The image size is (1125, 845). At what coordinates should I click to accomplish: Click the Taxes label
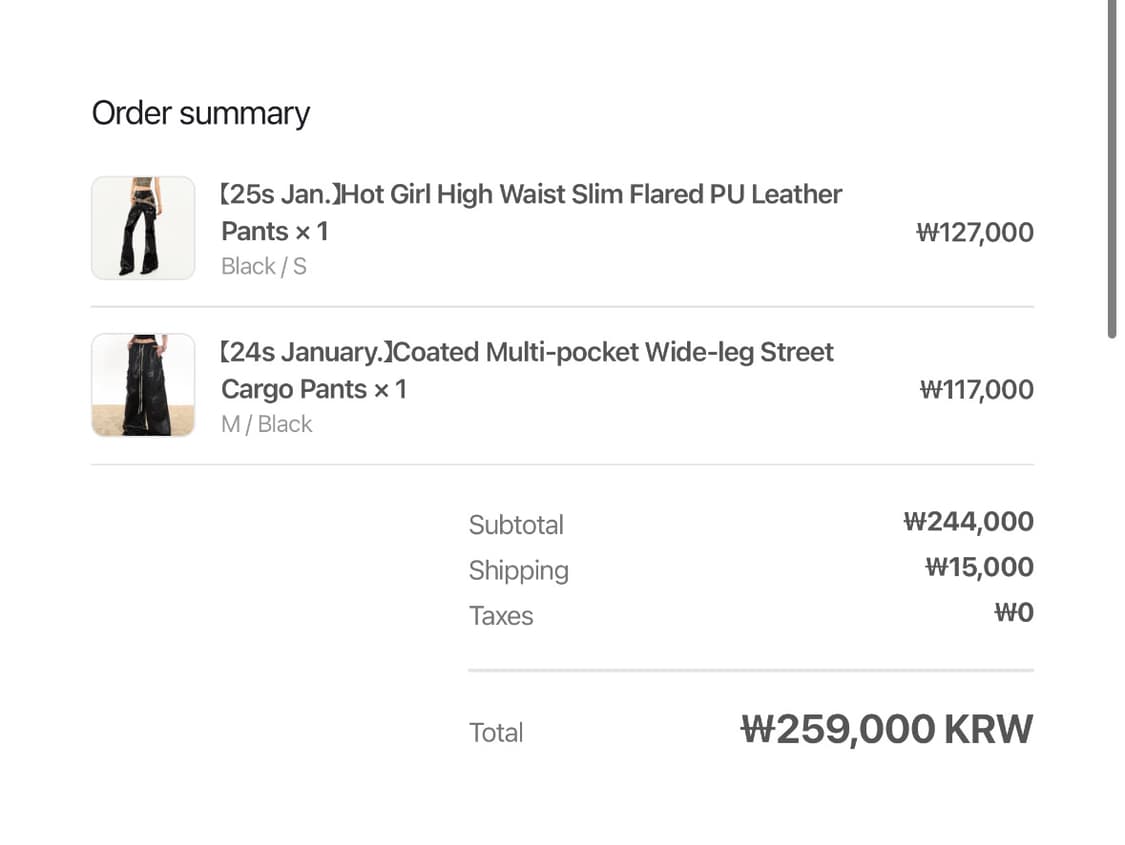[x=501, y=616]
